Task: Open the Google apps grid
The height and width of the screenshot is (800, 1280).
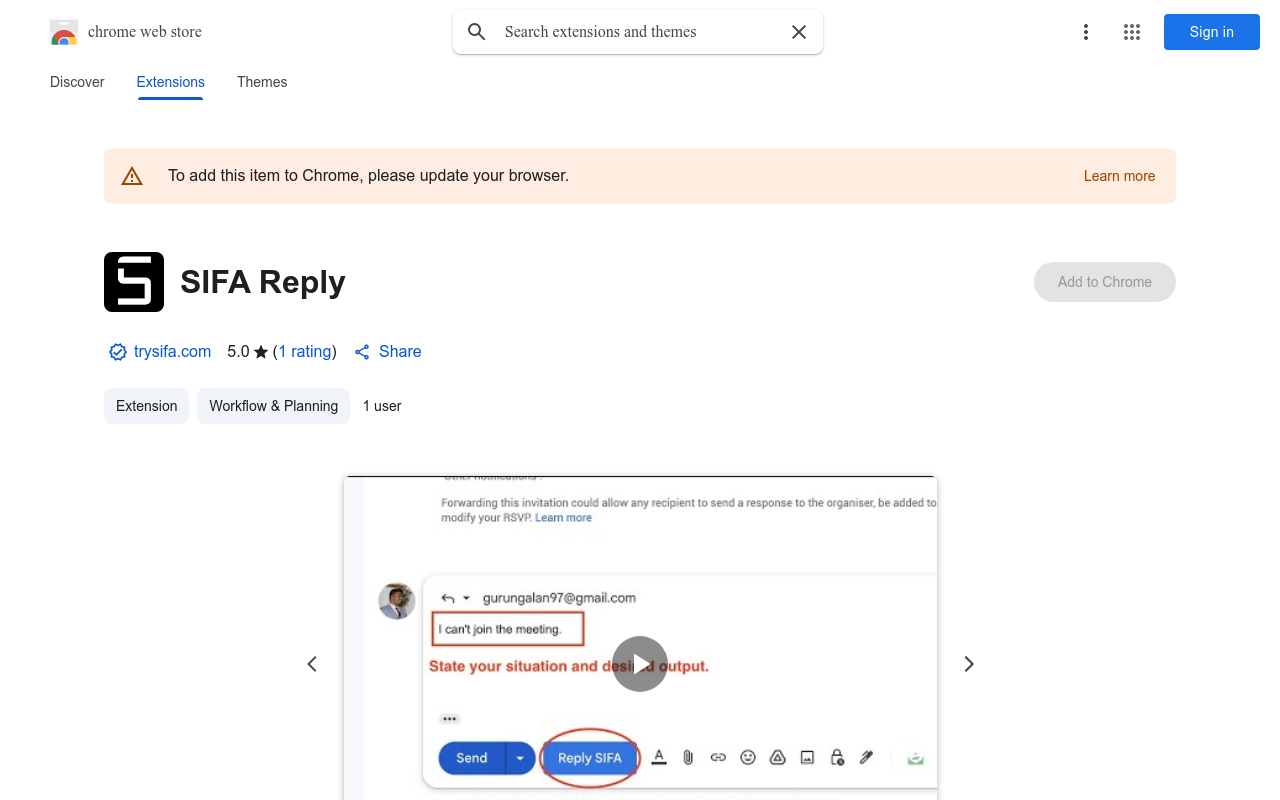Action: coord(1132,32)
